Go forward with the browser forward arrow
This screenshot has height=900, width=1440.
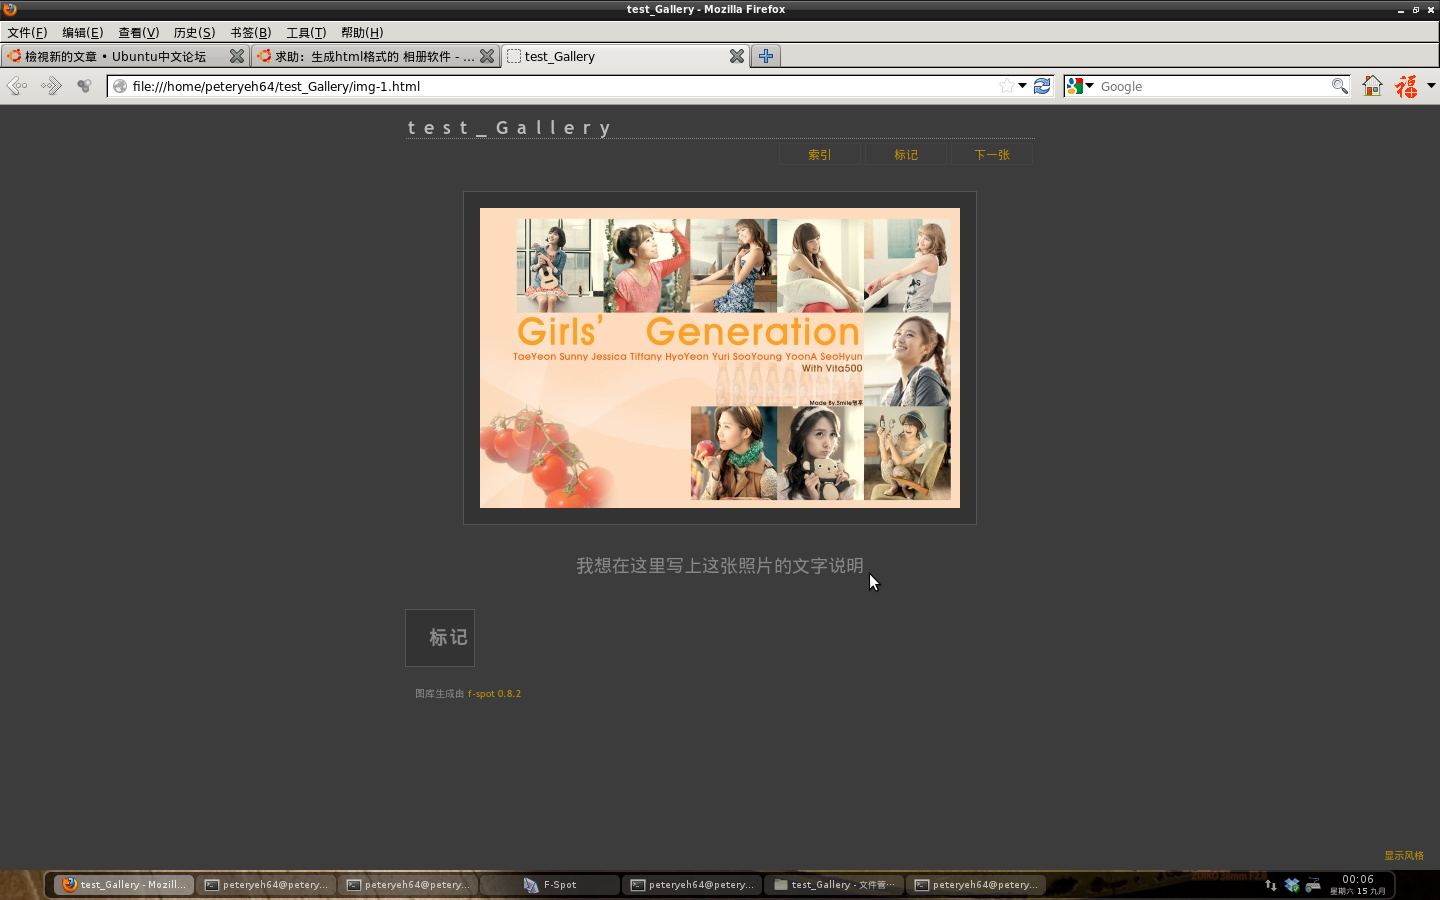tap(51, 86)
